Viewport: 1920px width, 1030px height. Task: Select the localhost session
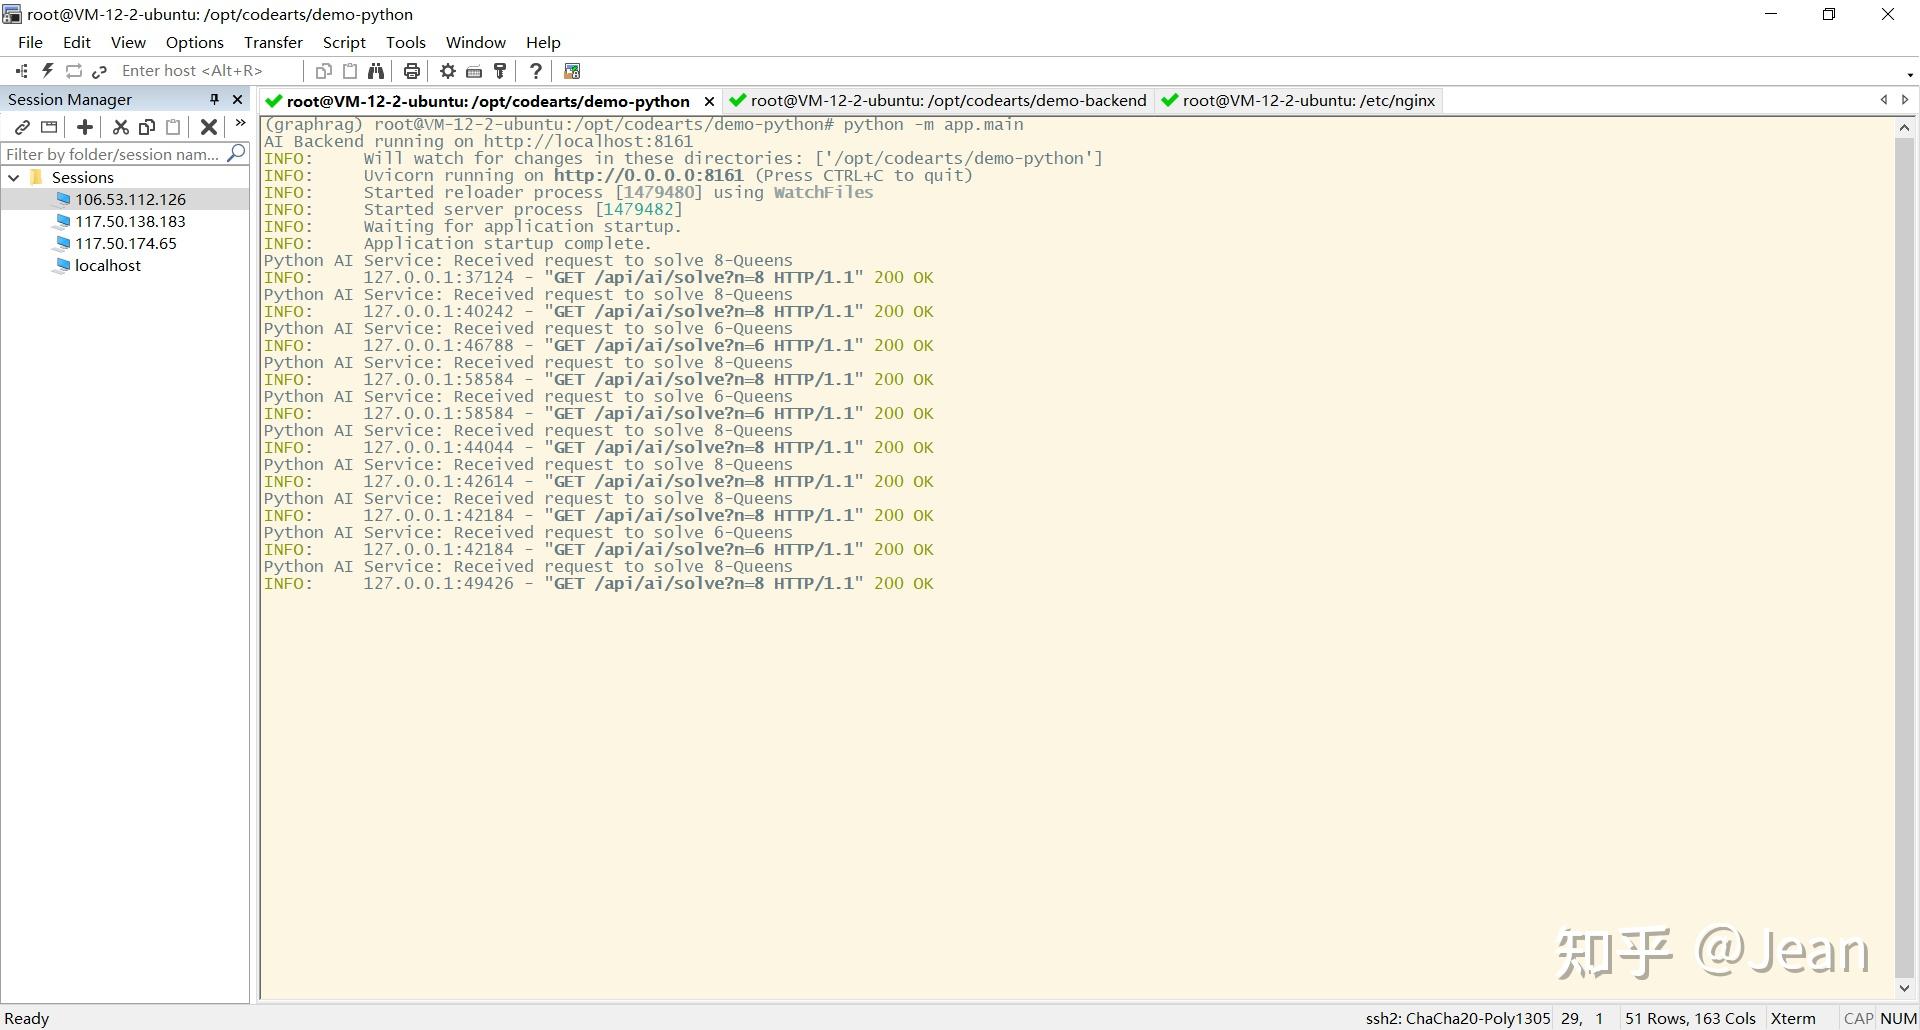pos(107,265)
